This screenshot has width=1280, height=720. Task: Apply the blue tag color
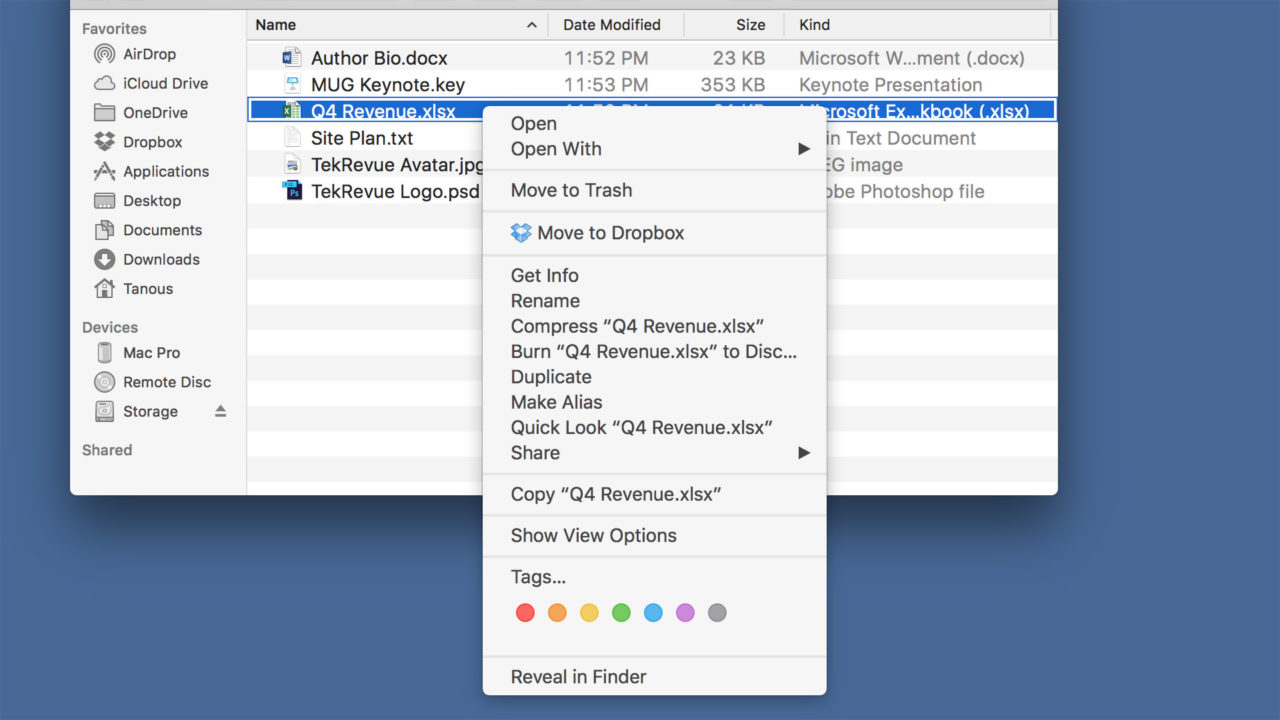tap(653, 613)
